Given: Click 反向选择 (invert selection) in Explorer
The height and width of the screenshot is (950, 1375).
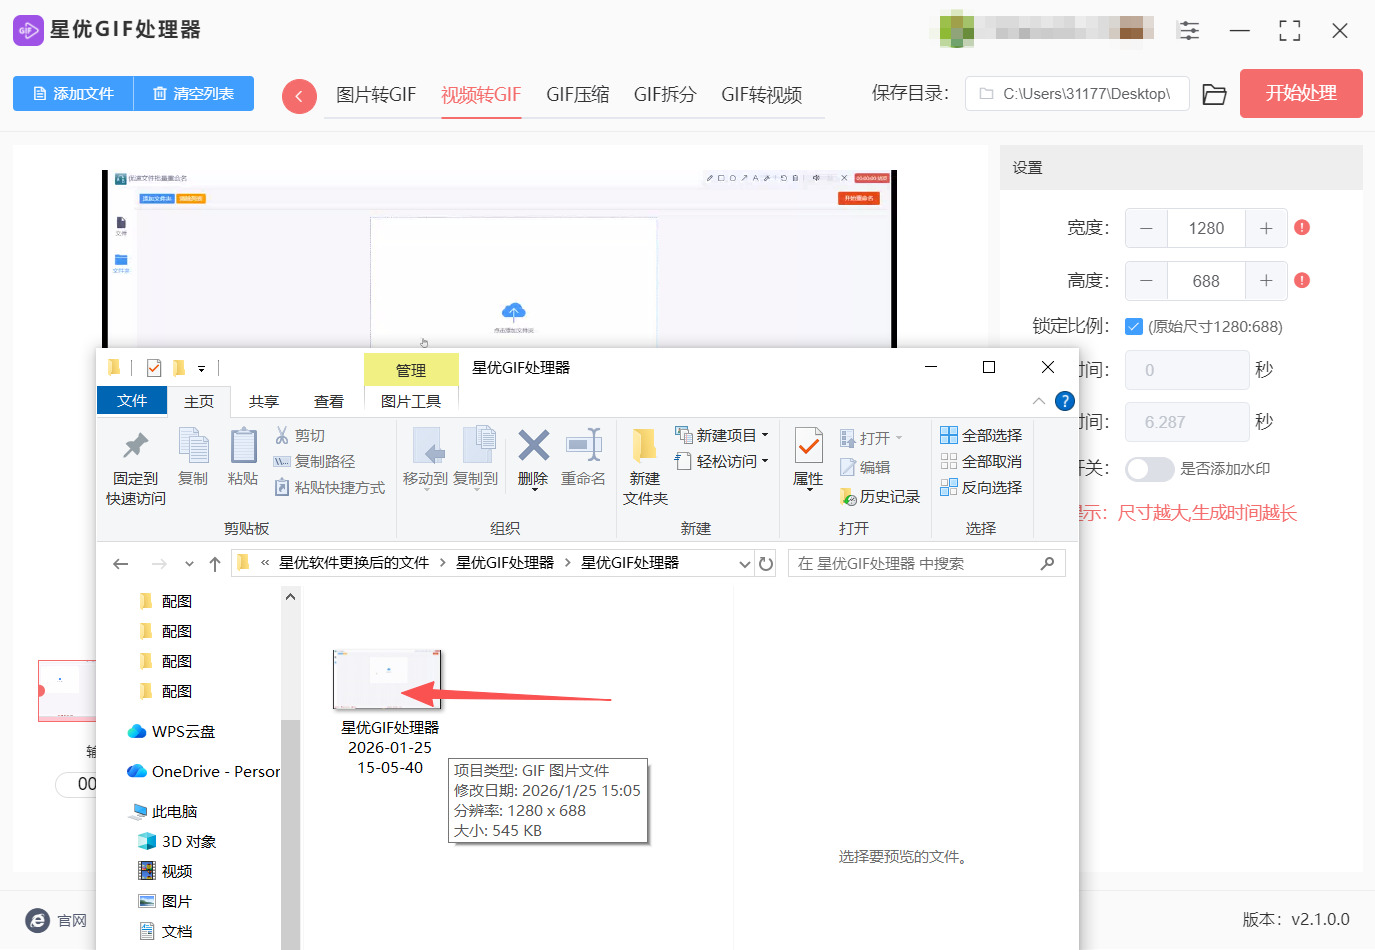Looking at the screenshot, I should [981, 488].
